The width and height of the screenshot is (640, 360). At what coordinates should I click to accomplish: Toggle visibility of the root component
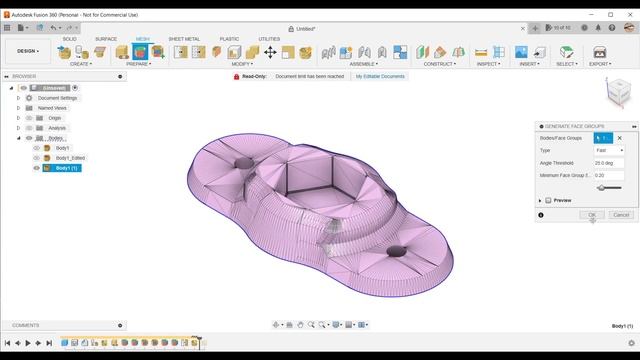[24, 88]
